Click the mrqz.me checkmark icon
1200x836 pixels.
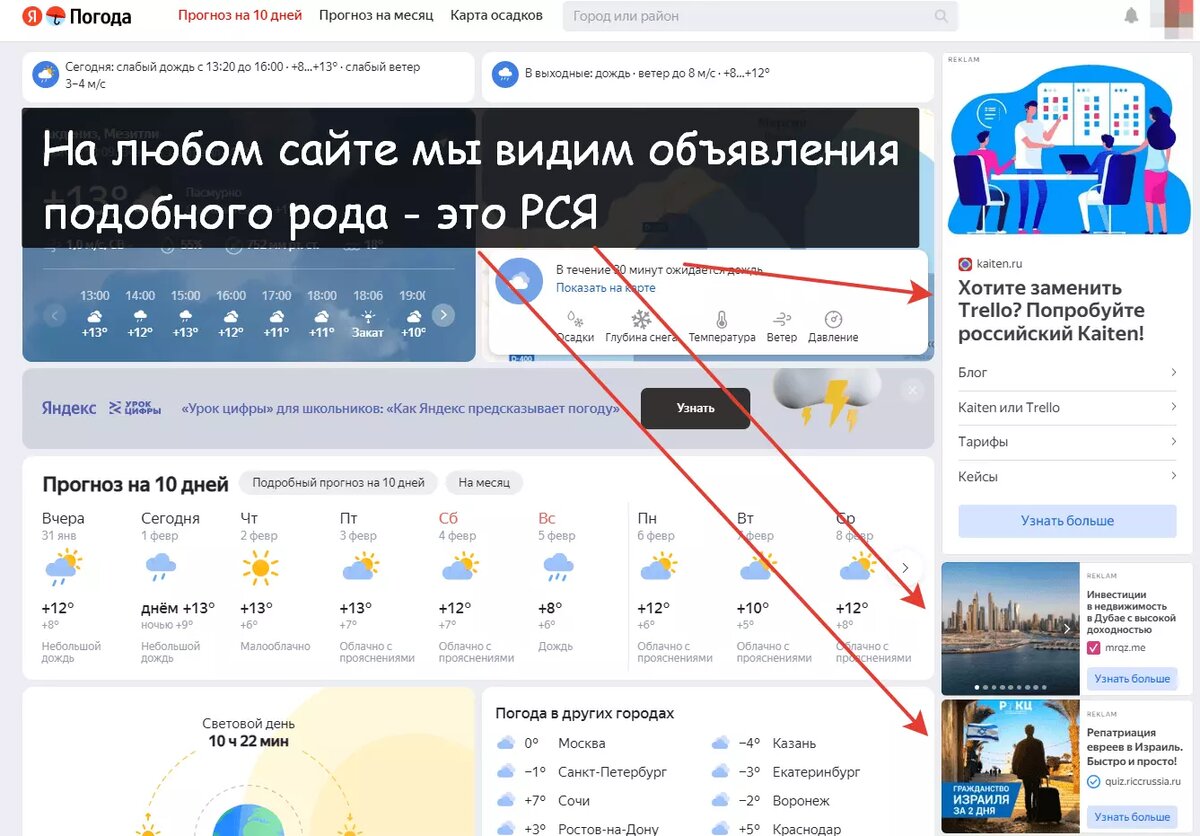pos(1093,648)
